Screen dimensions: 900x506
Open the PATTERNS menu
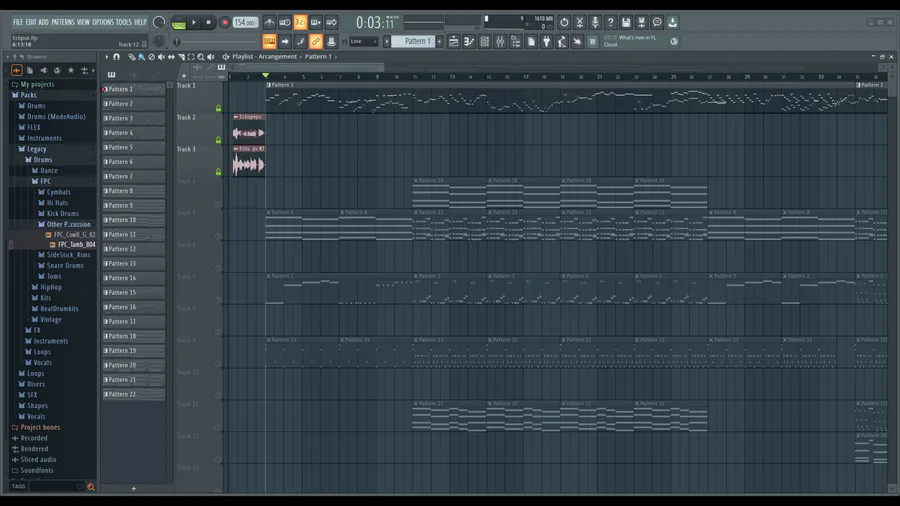coord(63,22)
